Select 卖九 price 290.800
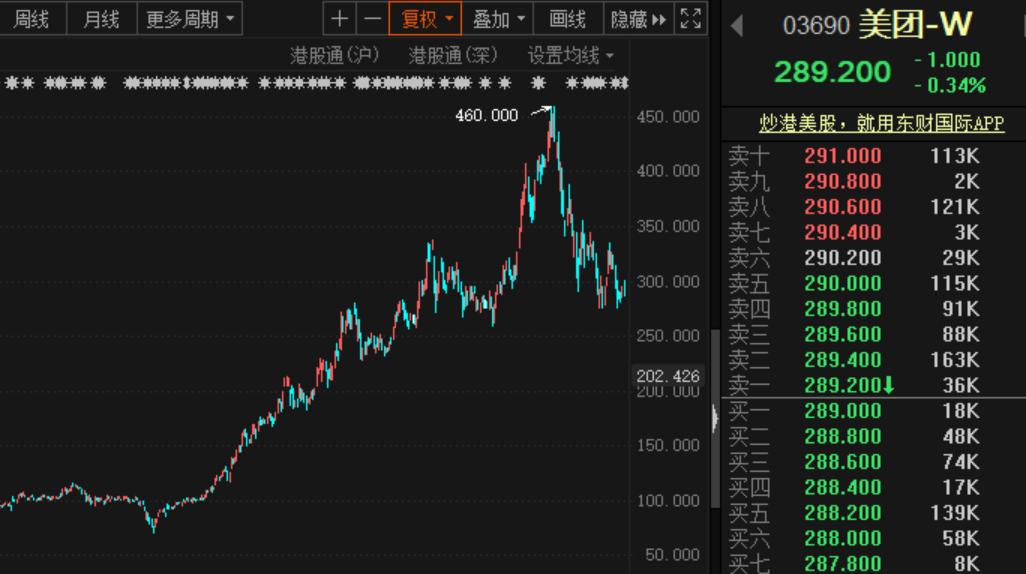 [843, 181]
